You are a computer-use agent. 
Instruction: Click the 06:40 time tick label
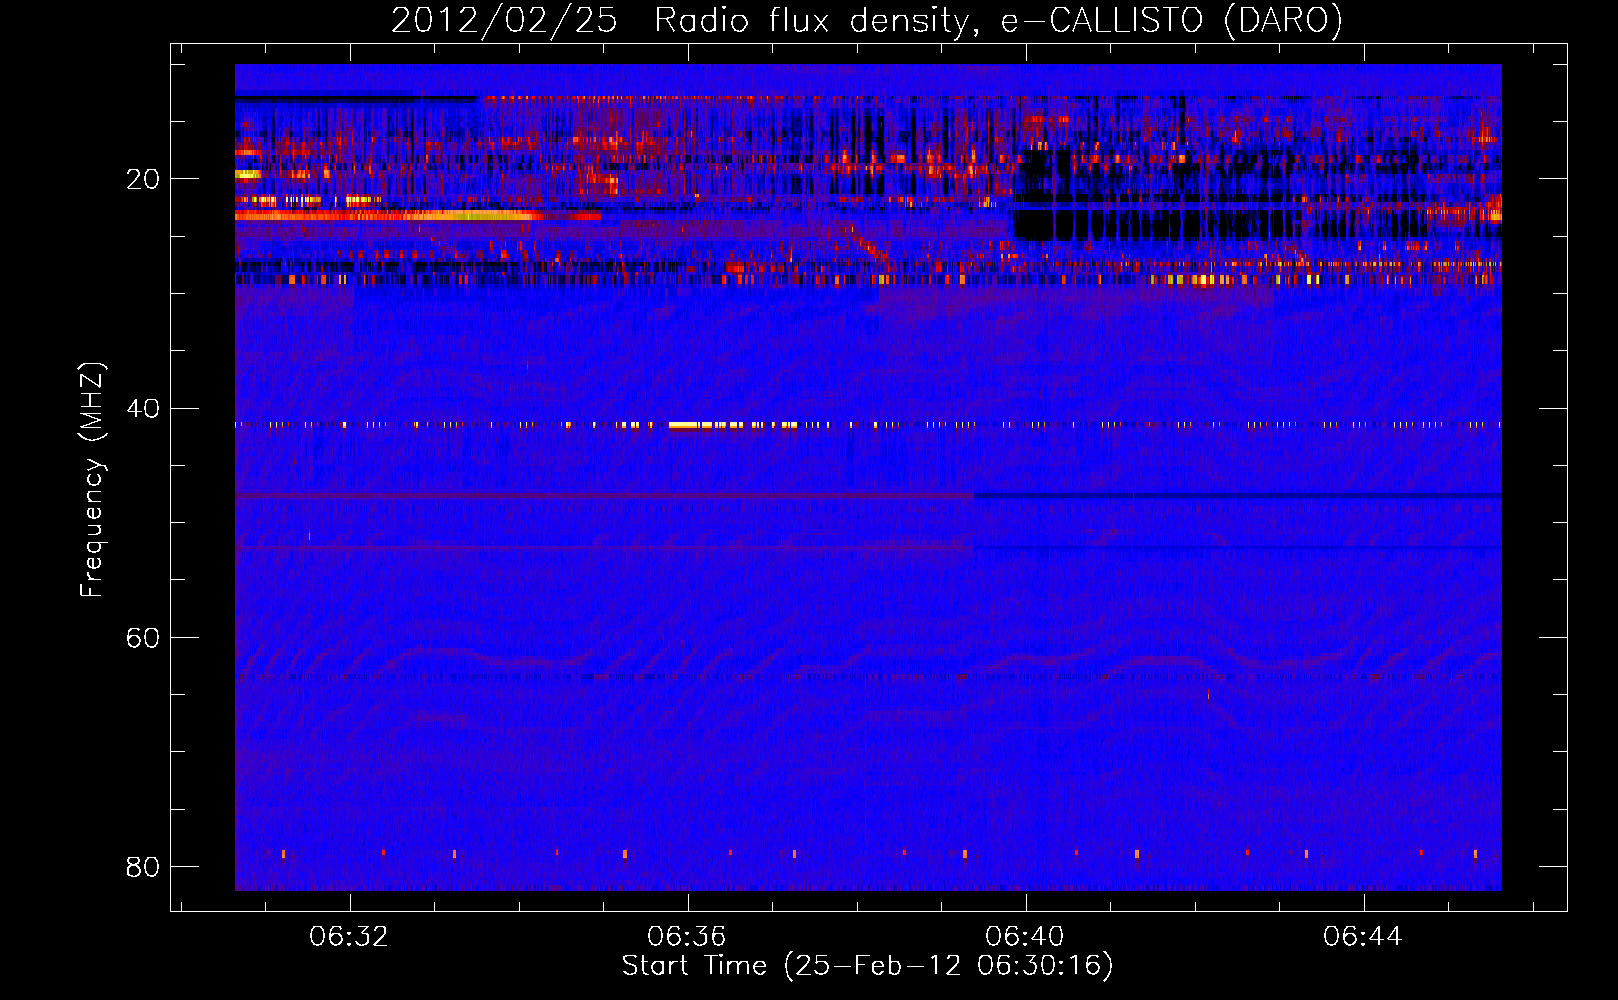pos(1024,937)
